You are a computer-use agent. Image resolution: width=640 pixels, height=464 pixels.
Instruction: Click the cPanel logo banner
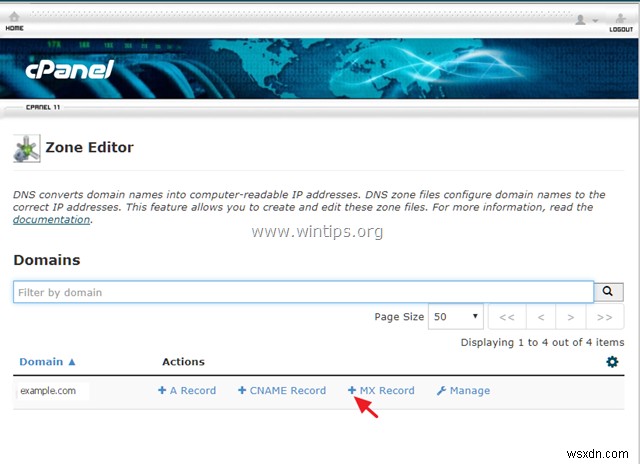71,71
